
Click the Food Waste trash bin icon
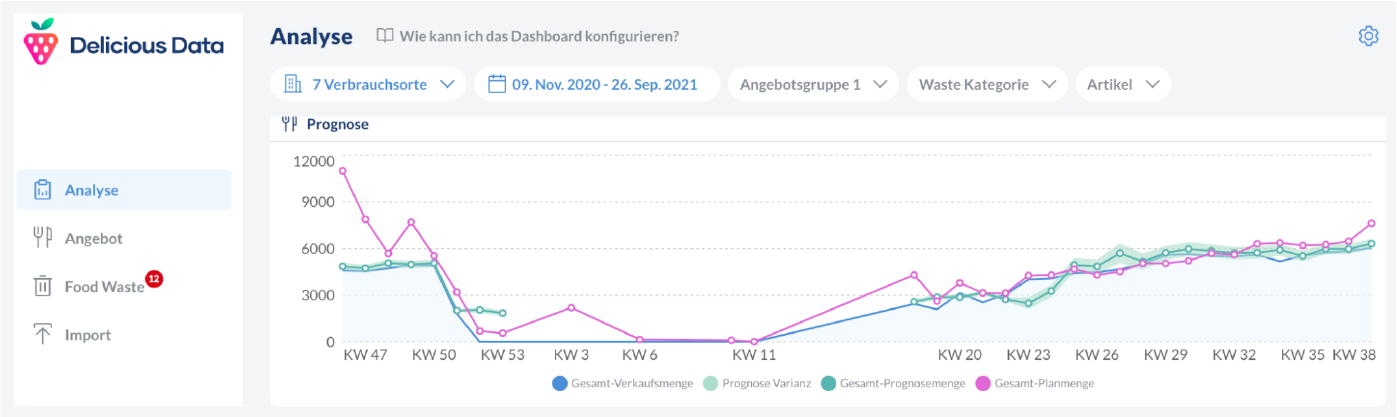[x=42, y=287]
